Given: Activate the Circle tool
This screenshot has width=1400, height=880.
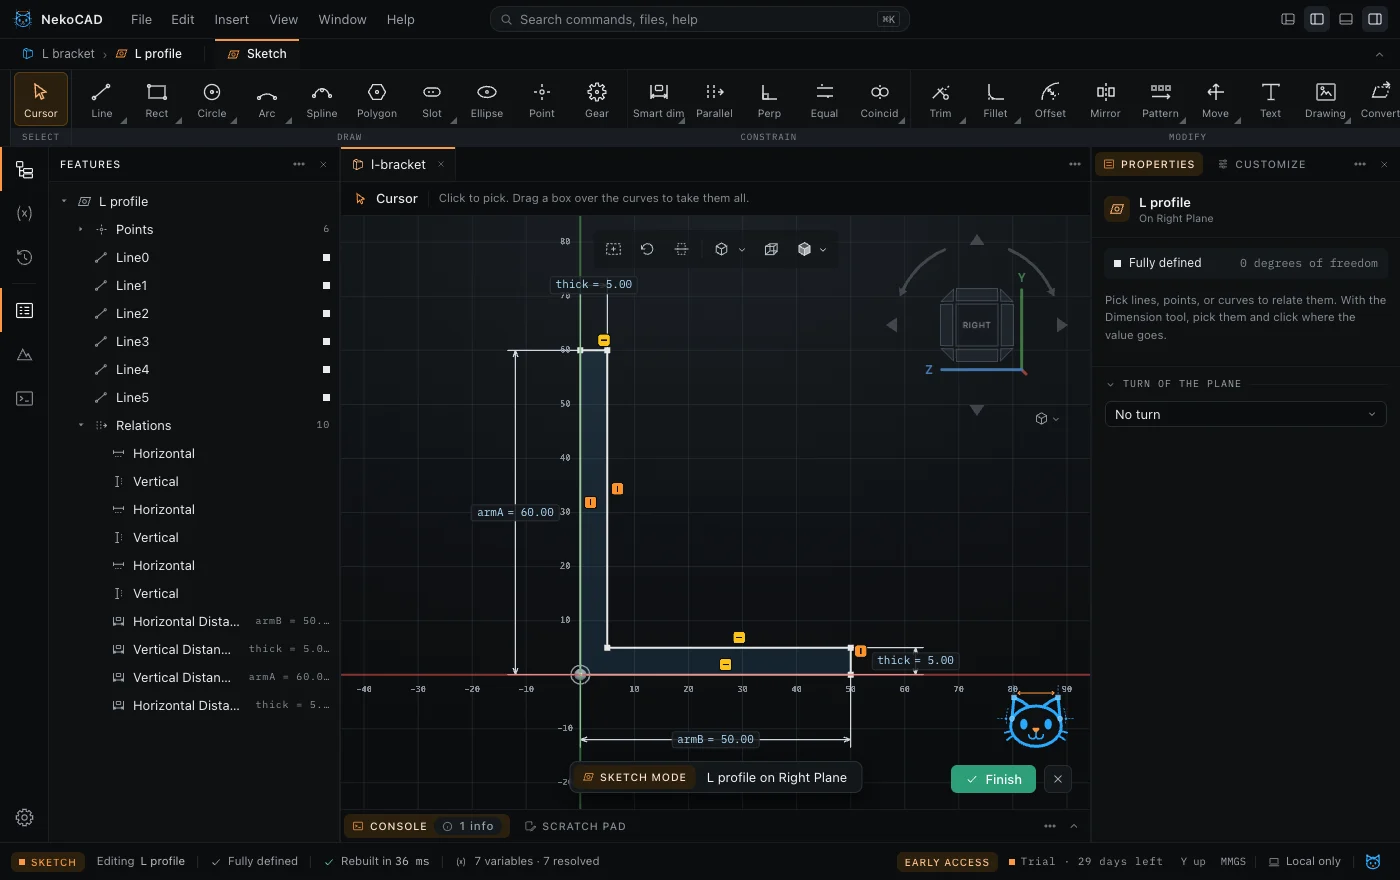Looking at the screenshot, I should pyautogui.click(x=211, y=100).
